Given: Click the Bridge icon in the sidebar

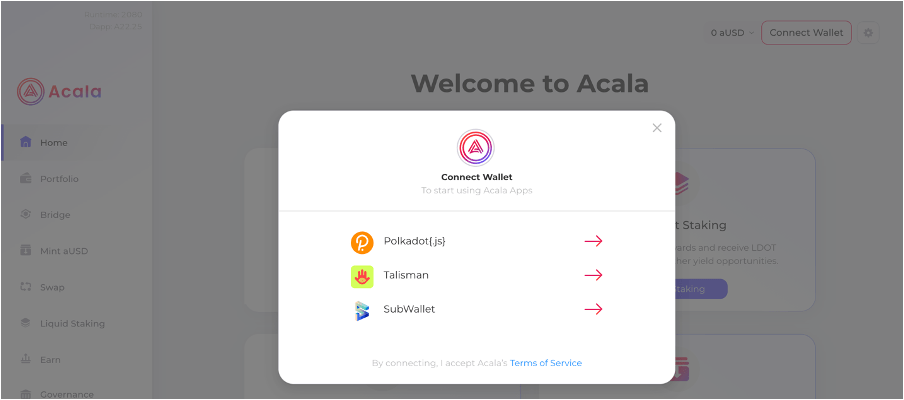Looking at the screenshot, I should coord(25,214).
